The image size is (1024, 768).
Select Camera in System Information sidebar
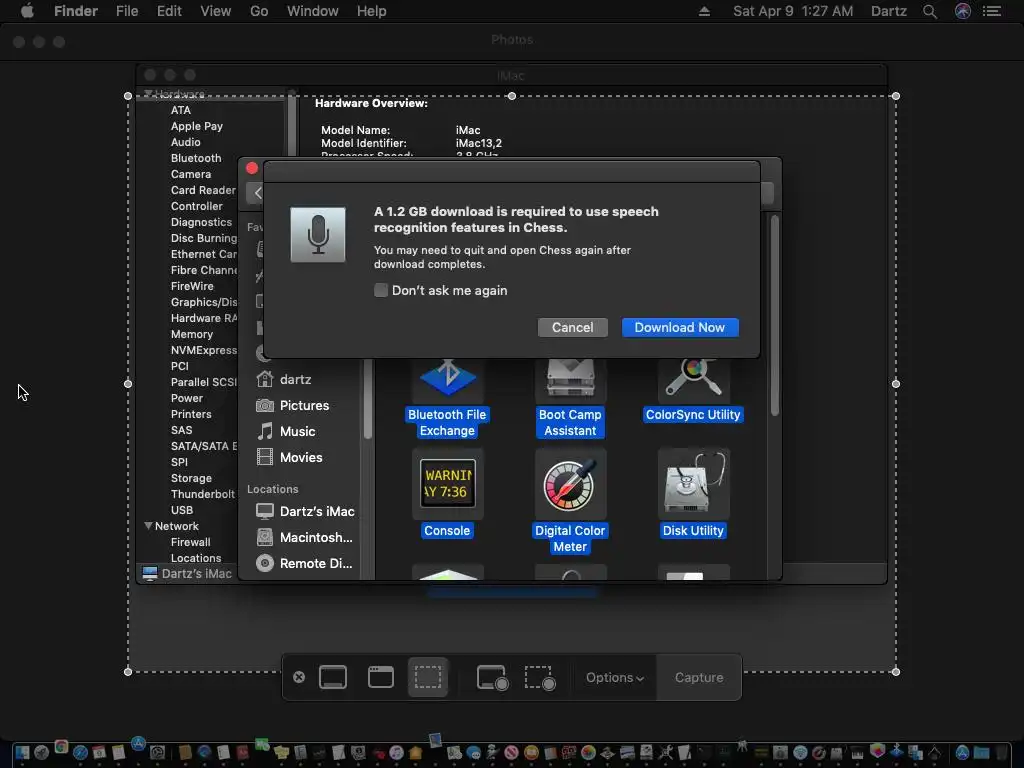point(191,174)
